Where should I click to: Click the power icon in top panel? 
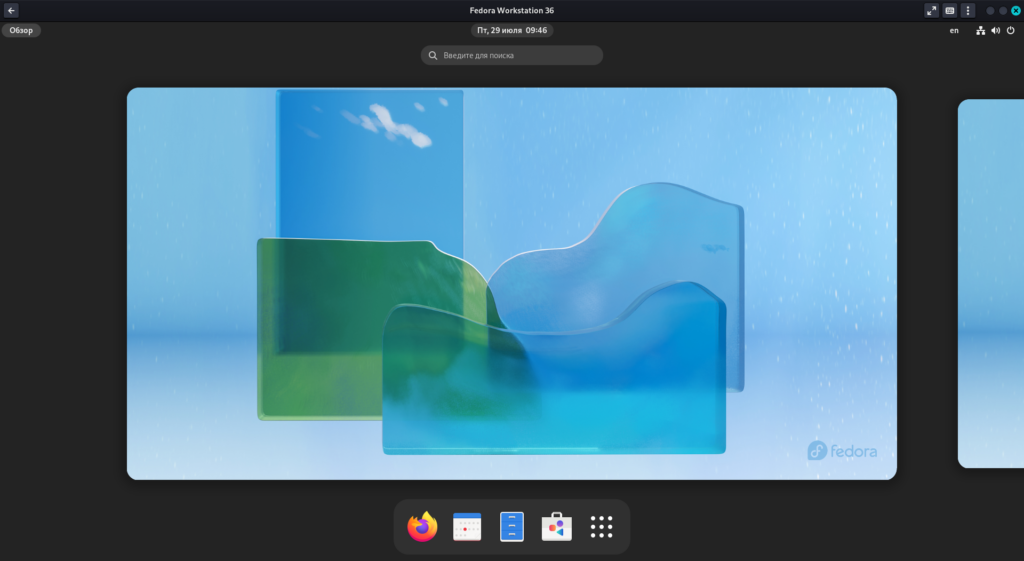click(1010, 30)
